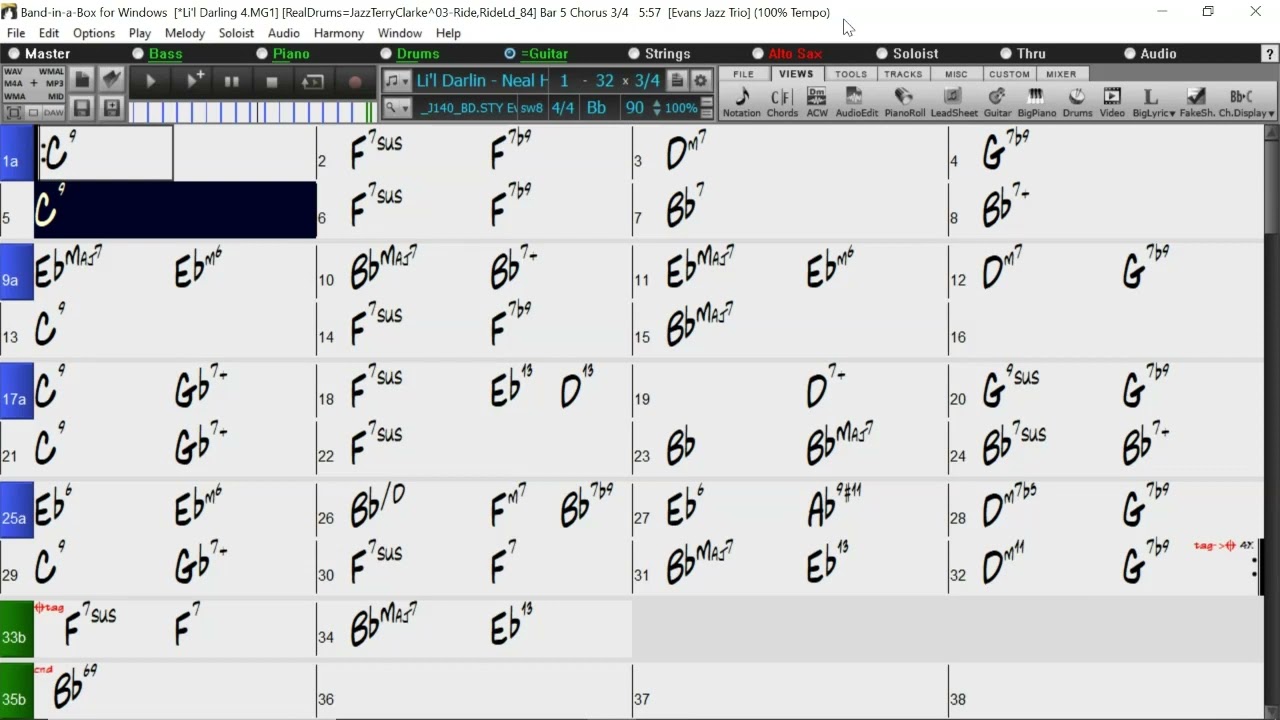Screen dimensions: 1280x720
Task: Open the Chords sheet view
Action: [782, 102]
